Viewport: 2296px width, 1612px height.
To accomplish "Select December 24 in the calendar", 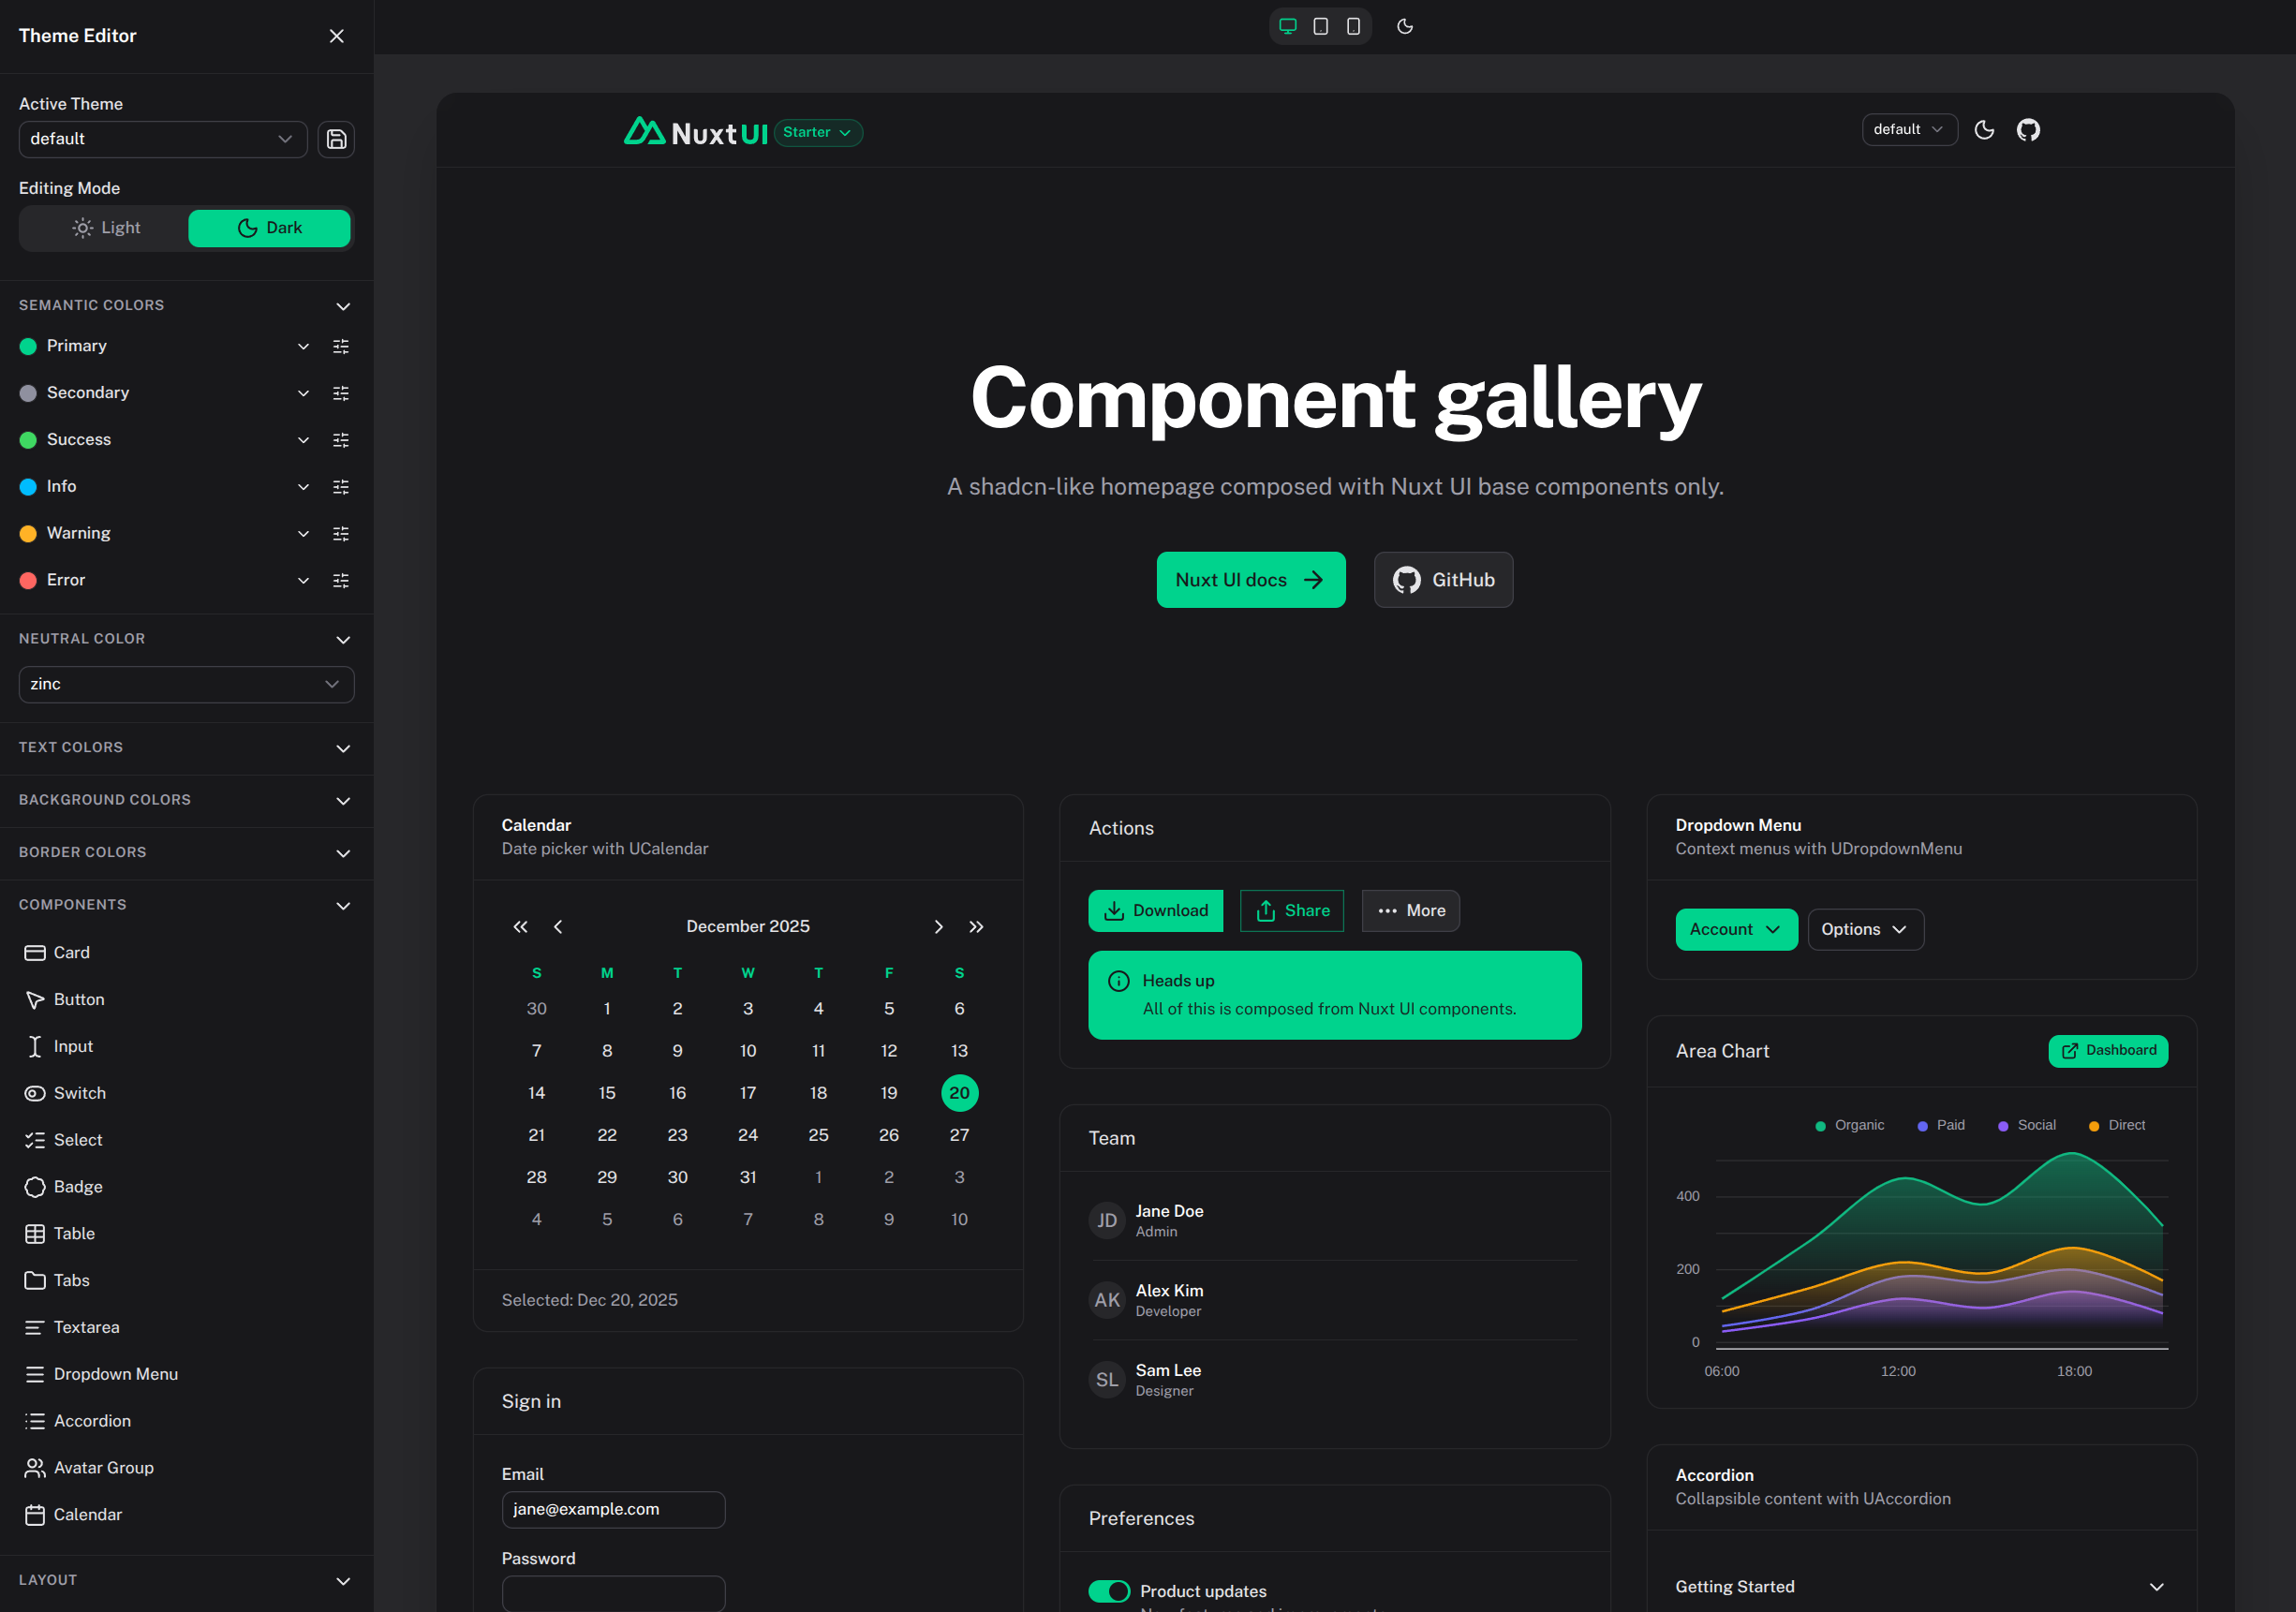I will click(748, 1135).
